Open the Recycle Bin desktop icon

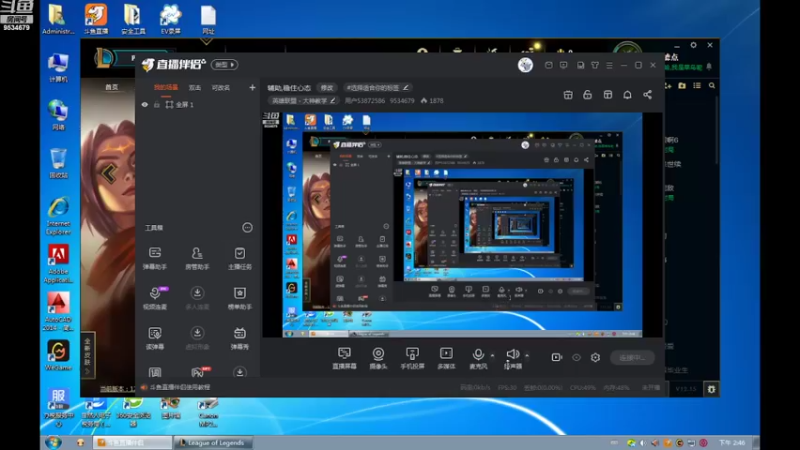(x=58, y=163)
